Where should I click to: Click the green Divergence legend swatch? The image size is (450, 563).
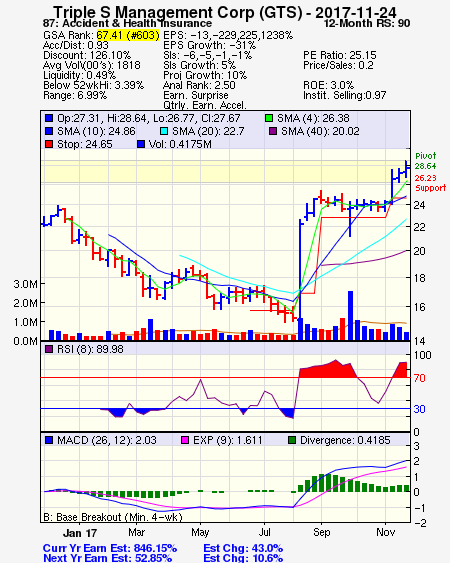tap(292, 440)
